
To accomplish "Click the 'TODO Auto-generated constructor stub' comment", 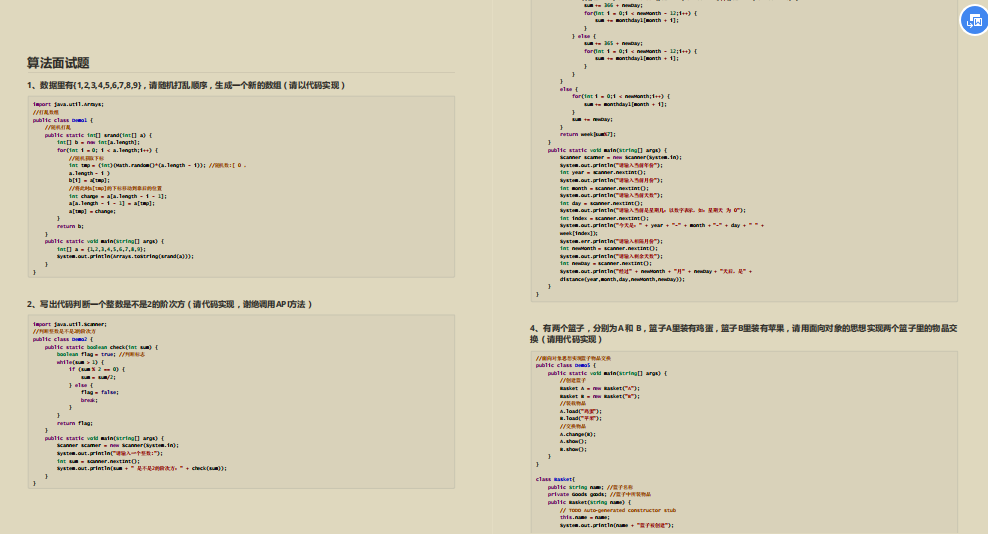I will tap(618, 510).
